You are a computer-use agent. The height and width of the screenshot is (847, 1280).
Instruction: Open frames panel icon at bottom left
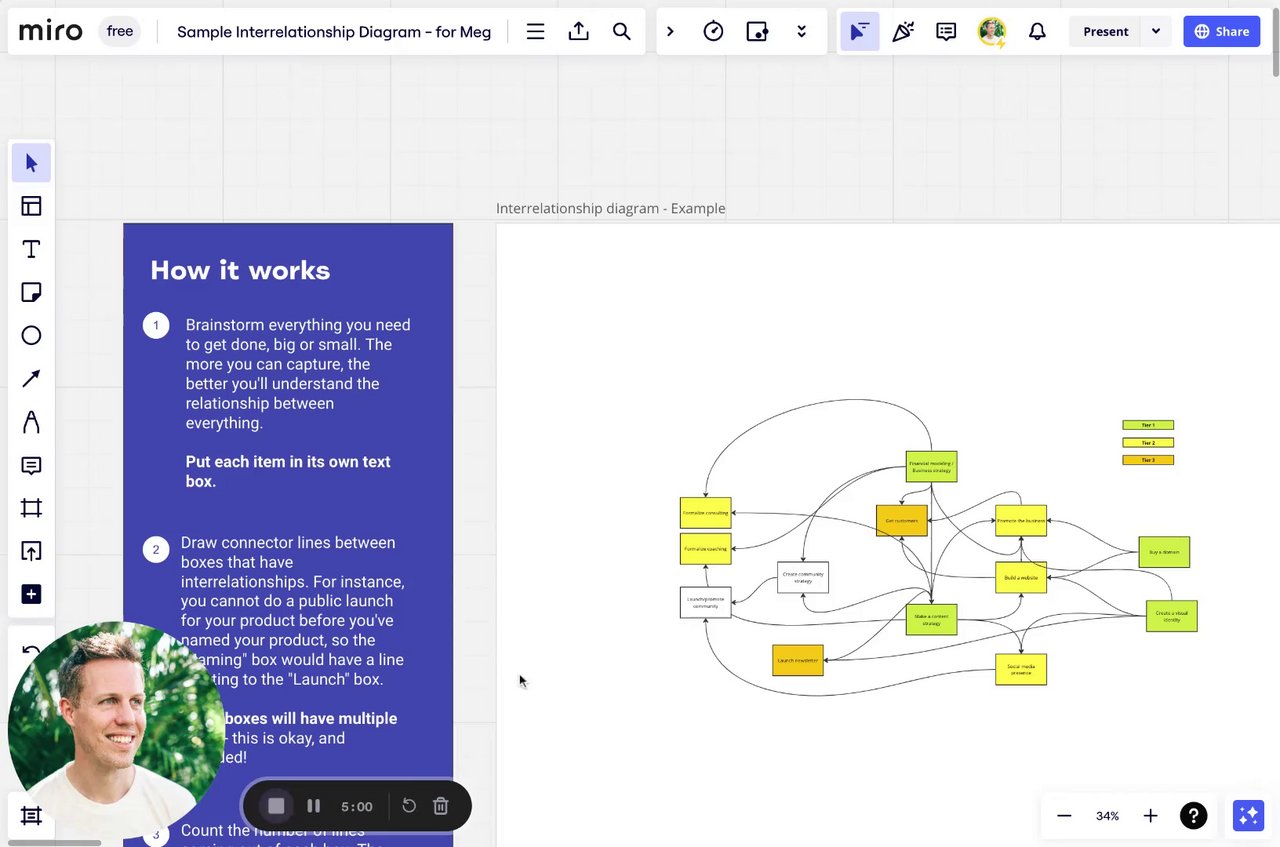31,815
